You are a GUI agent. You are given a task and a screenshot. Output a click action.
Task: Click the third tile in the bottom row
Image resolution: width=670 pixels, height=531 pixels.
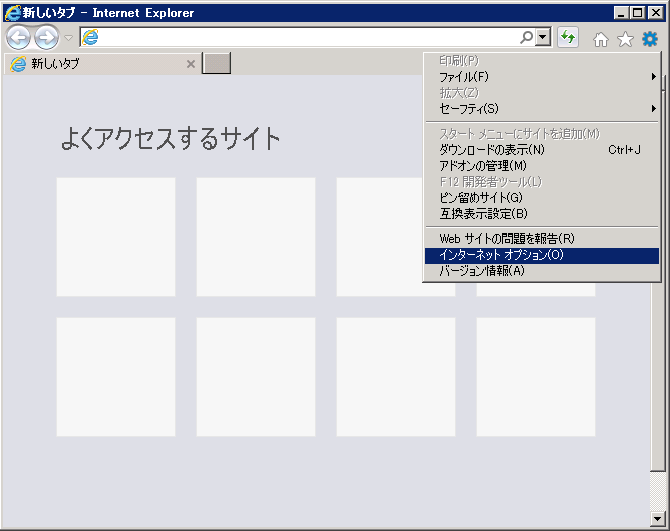click(396, 377)
